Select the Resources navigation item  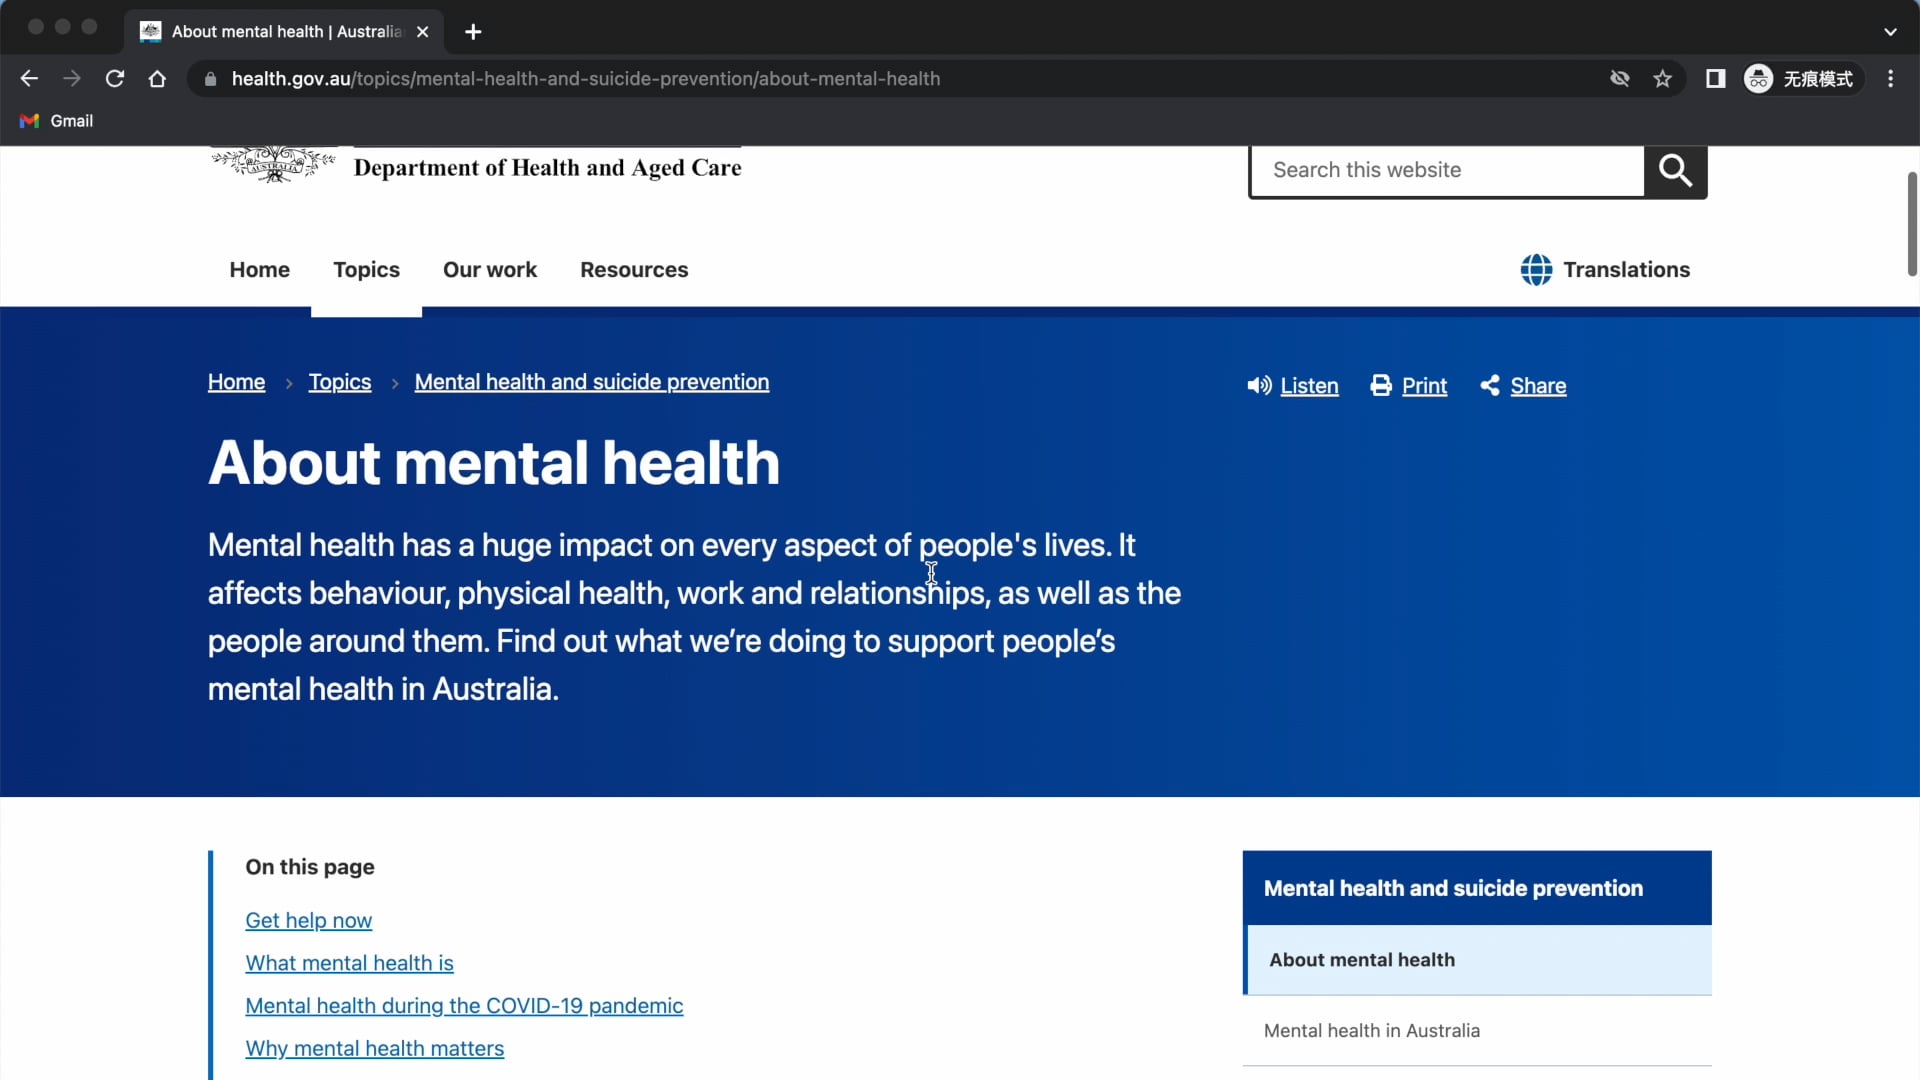[x=634, y=269]
